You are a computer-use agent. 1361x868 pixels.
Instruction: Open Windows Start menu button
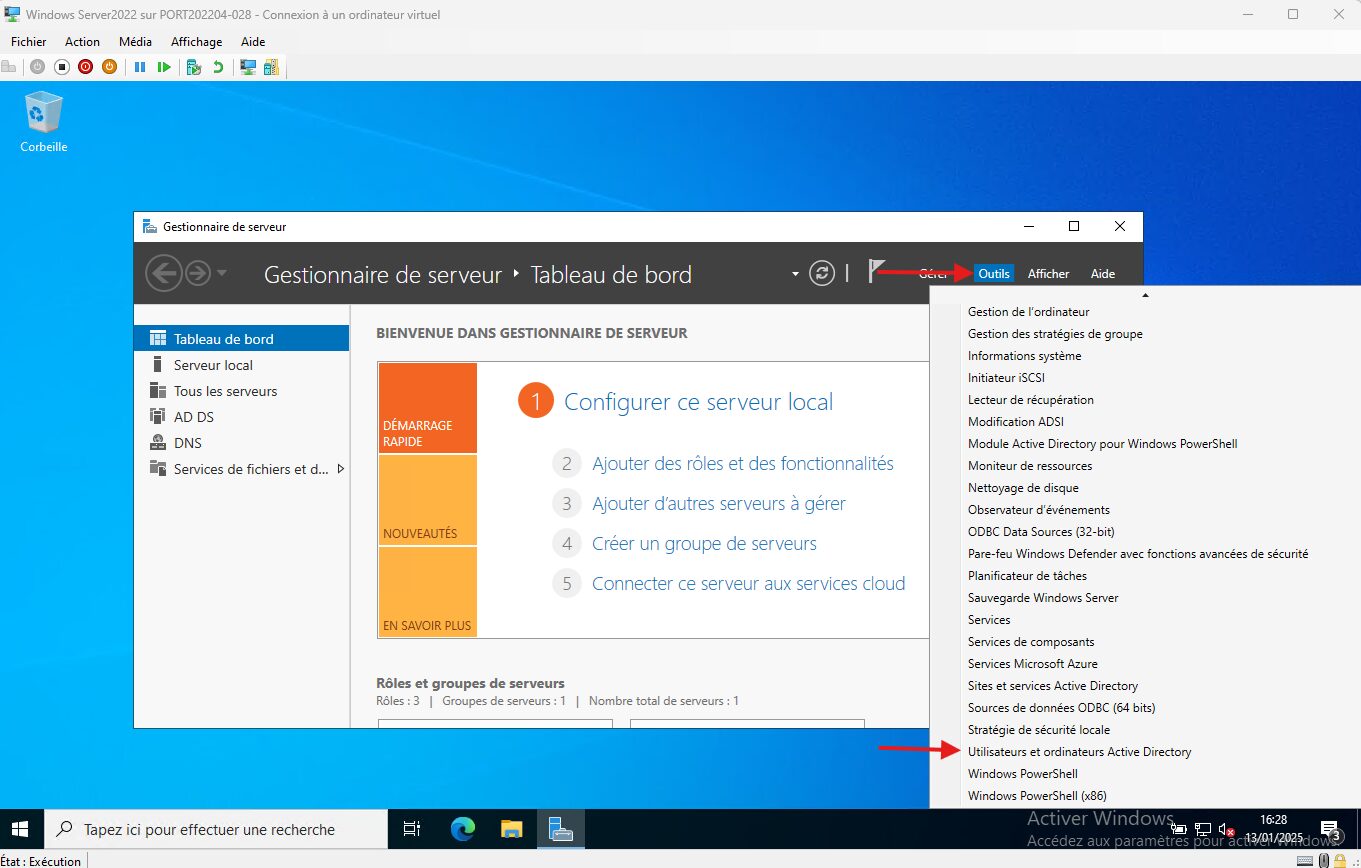pos(20,829)
